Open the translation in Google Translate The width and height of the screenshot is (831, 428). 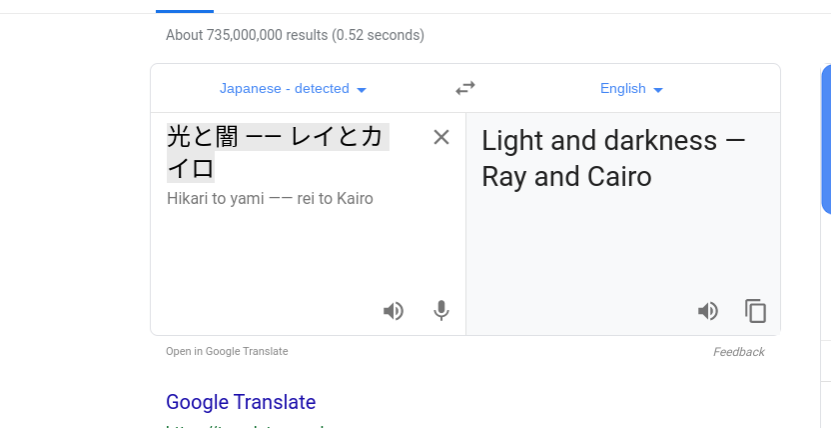[227, 351]
